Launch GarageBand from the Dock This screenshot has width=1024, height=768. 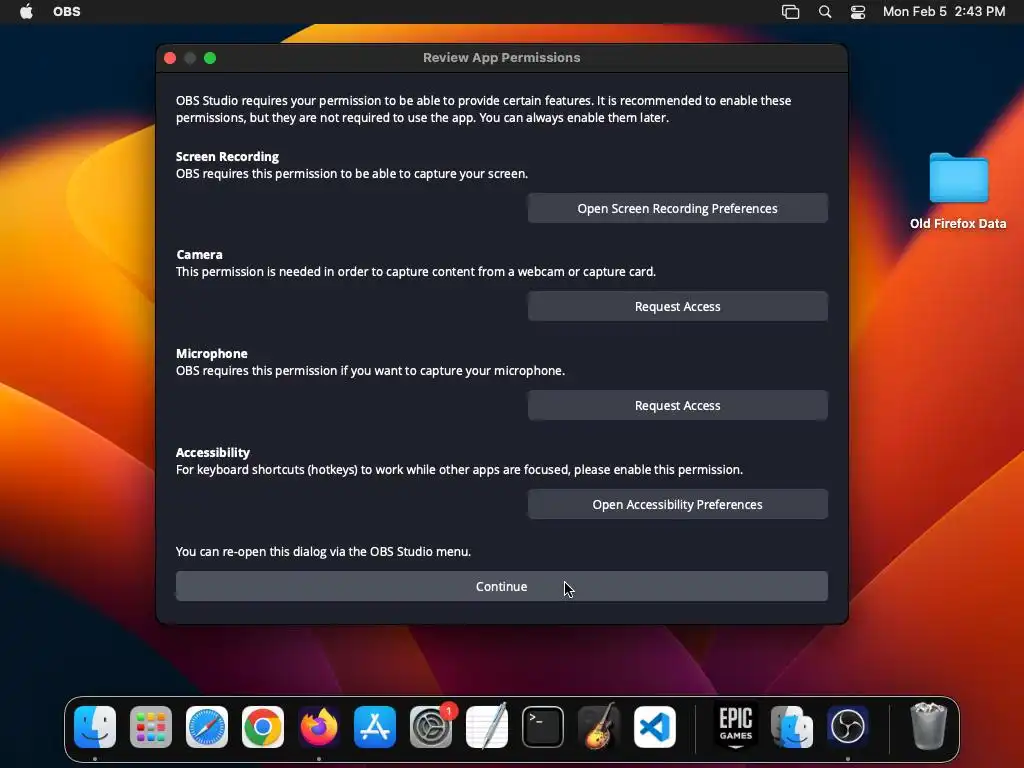[x=599, y=727]
